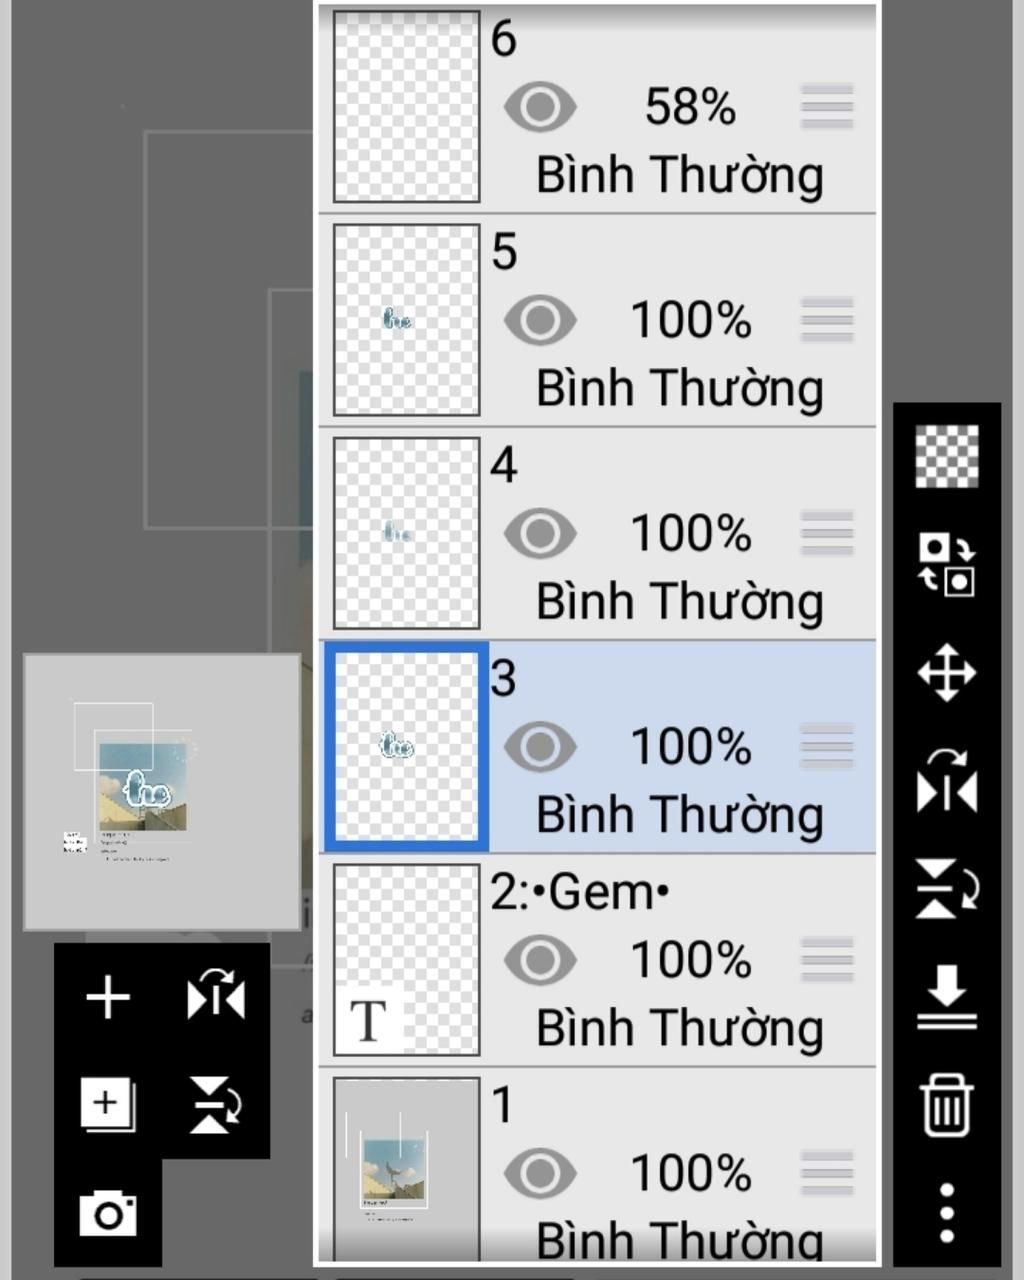The width and height of the screenshot is (1024, 1280).
Task: Select the move/transform arrows tool
Action: (947, 672)
